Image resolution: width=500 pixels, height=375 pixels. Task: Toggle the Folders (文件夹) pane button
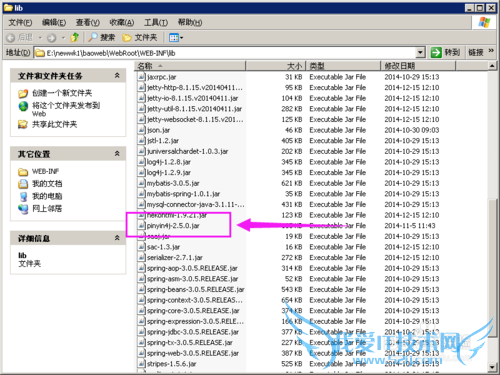tap(139, 37)
